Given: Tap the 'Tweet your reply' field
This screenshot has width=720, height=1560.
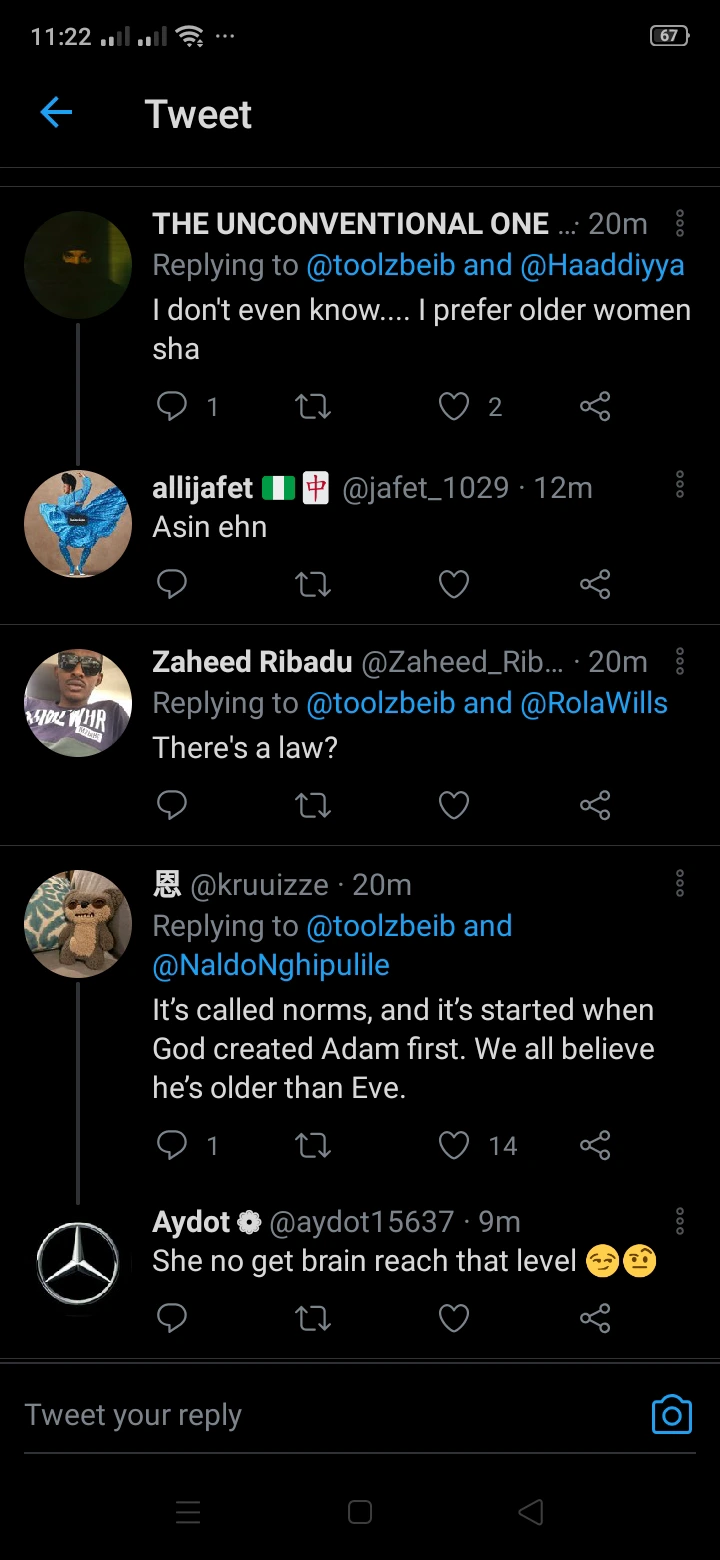Looking at the screenshot, I should pyautogui.click(x=300, y=1415).
